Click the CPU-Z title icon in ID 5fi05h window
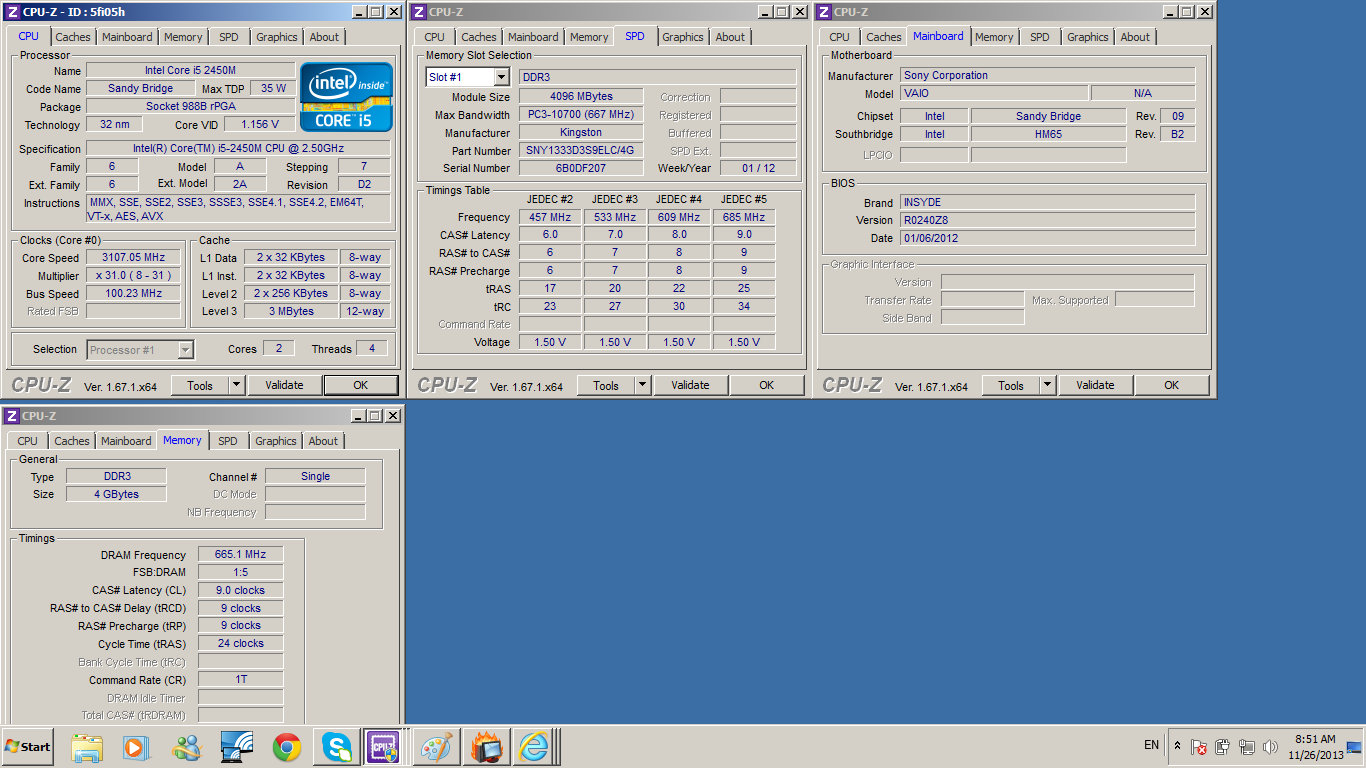This screenshot has height=768, width=1366. tap(12, 12)
